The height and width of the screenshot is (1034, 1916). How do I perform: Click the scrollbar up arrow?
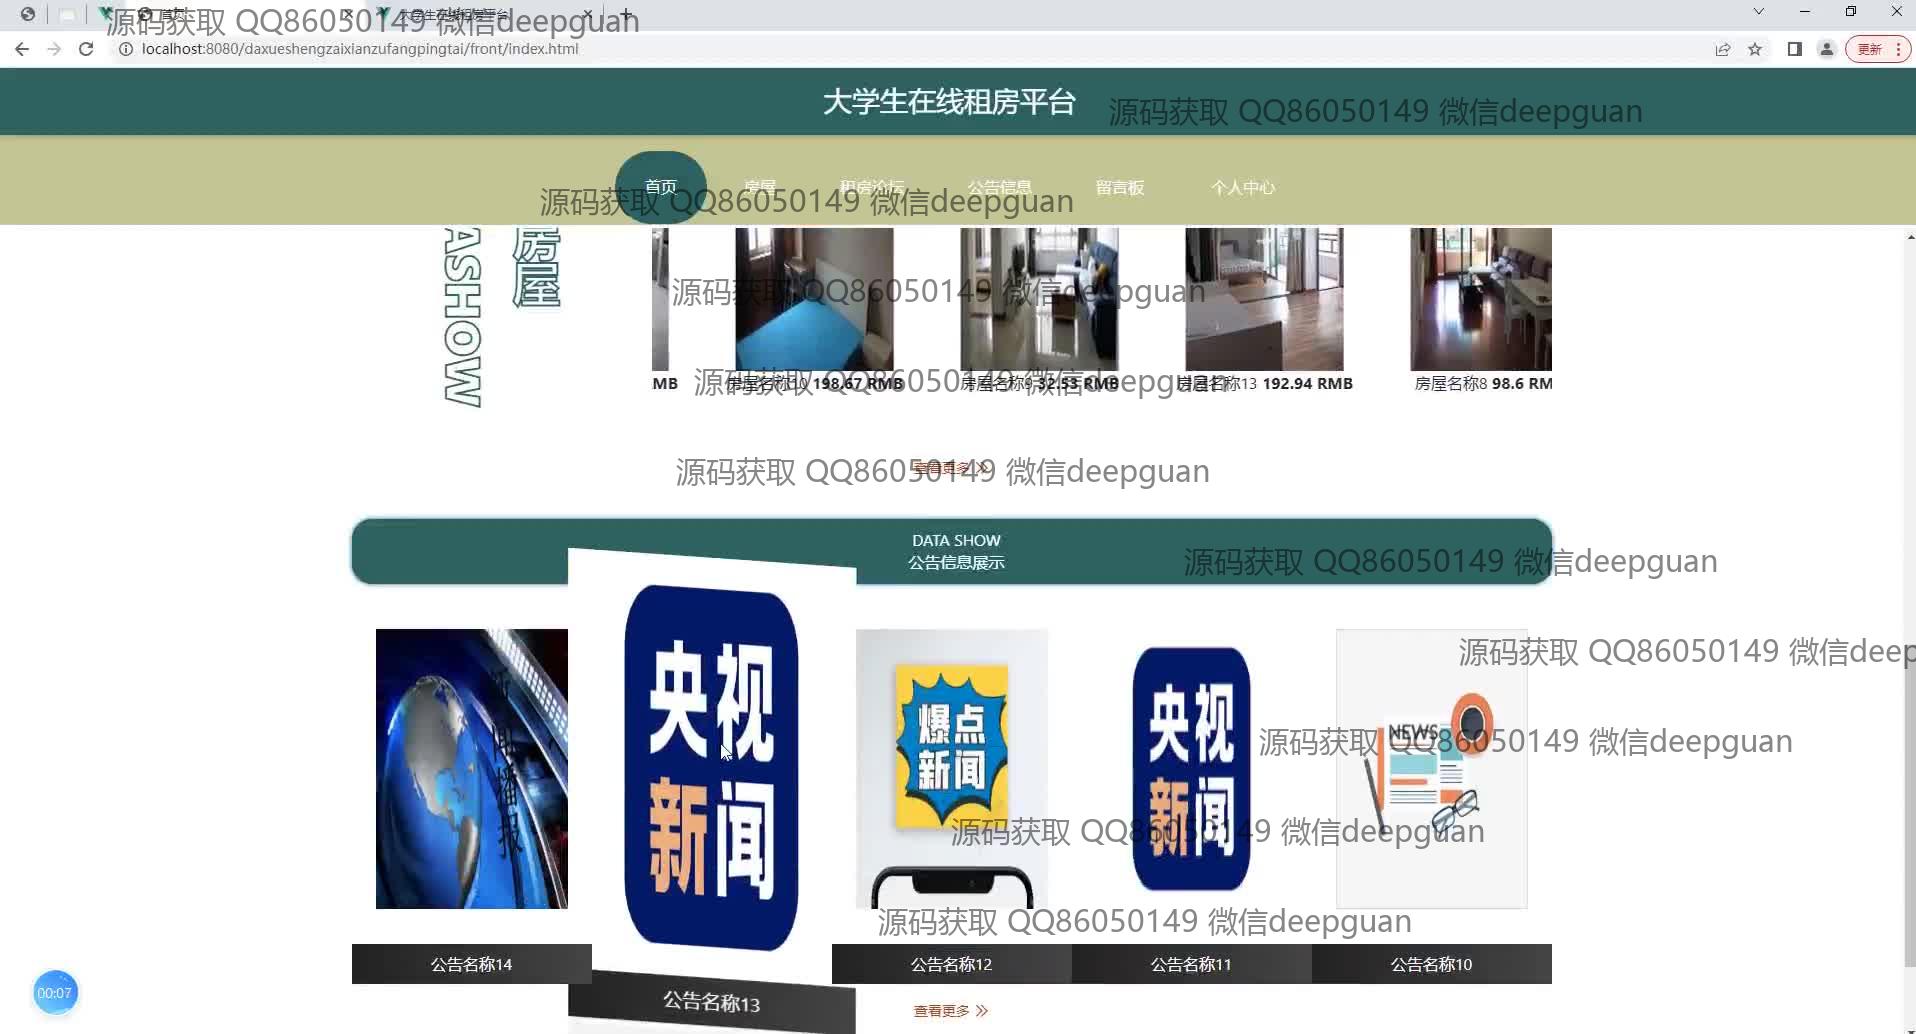tap(1910, 237)
